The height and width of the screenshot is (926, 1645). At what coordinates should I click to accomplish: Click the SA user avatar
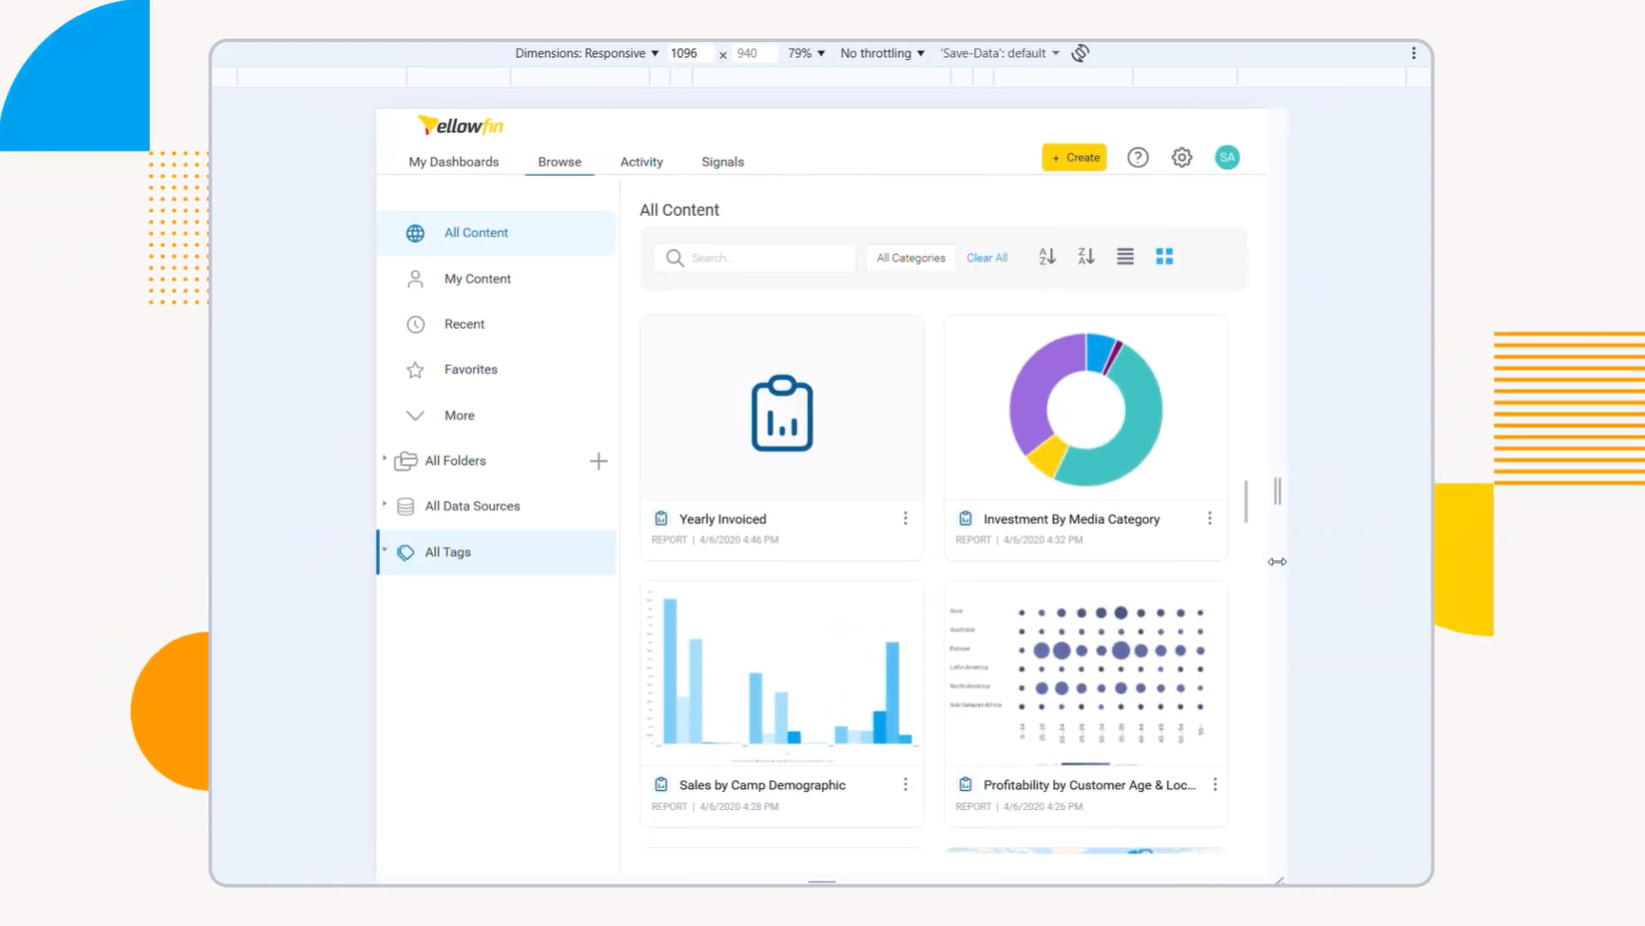(x=1227, y=157)
